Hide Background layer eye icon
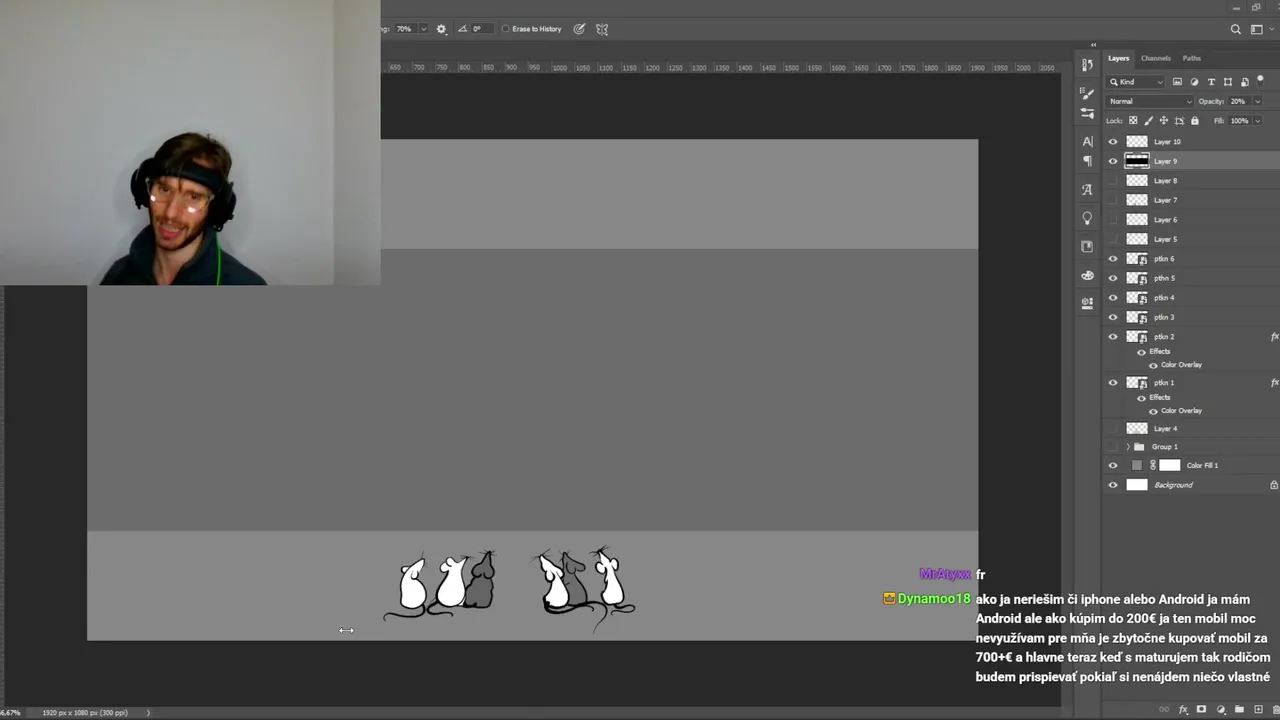This screenshot has width=1280, height=720. [x=1113, y=485]
